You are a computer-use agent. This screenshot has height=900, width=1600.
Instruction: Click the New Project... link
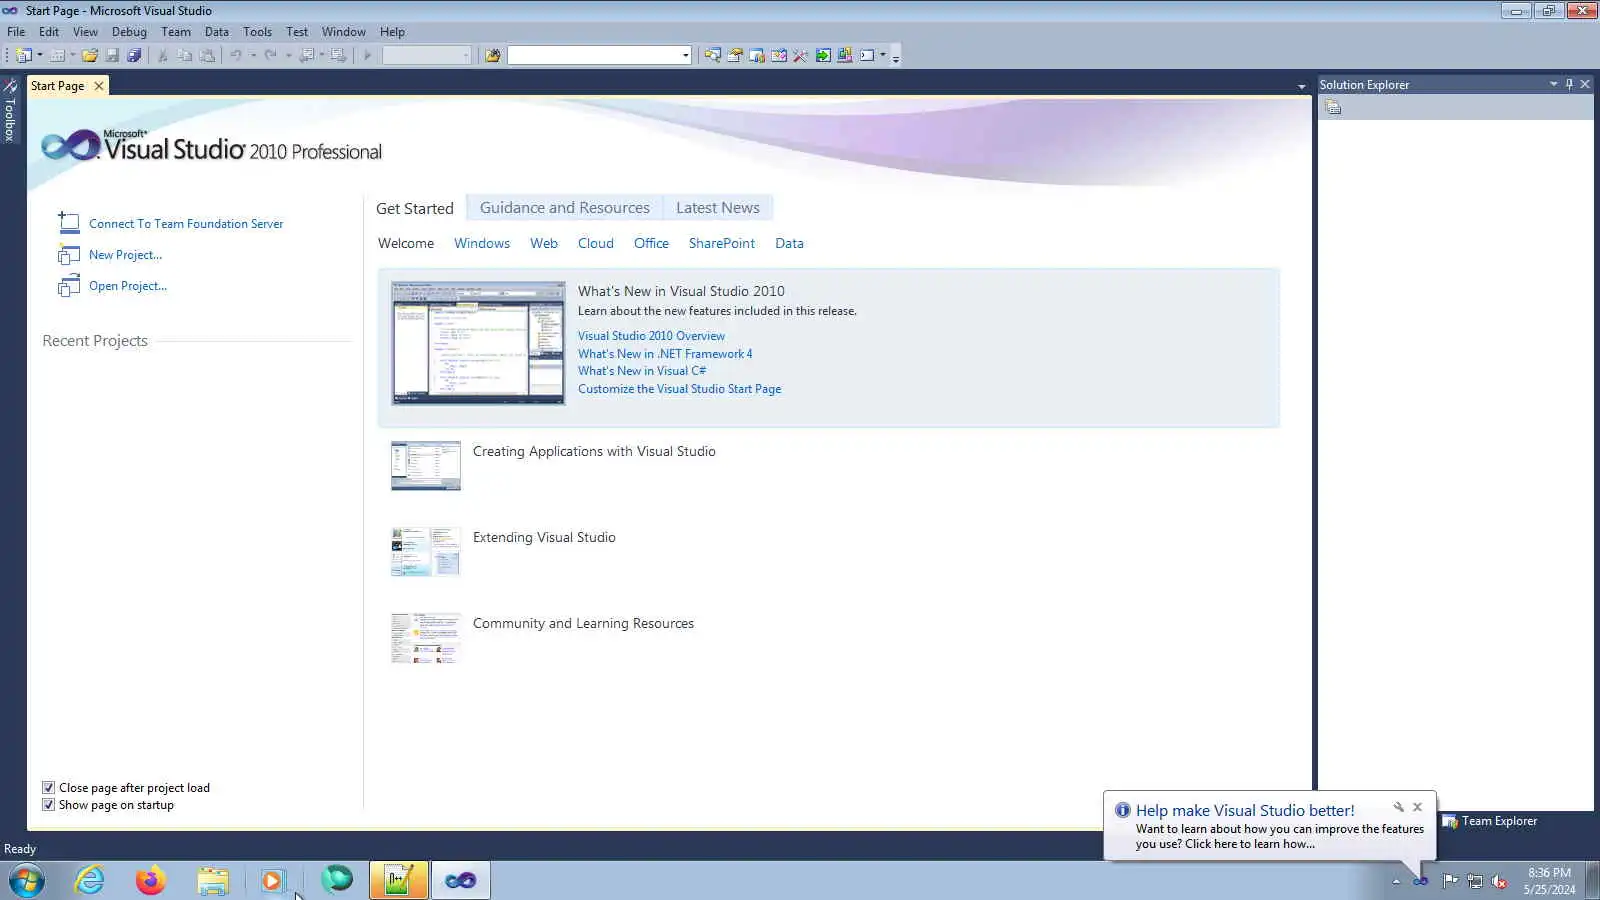coord(125,255)
